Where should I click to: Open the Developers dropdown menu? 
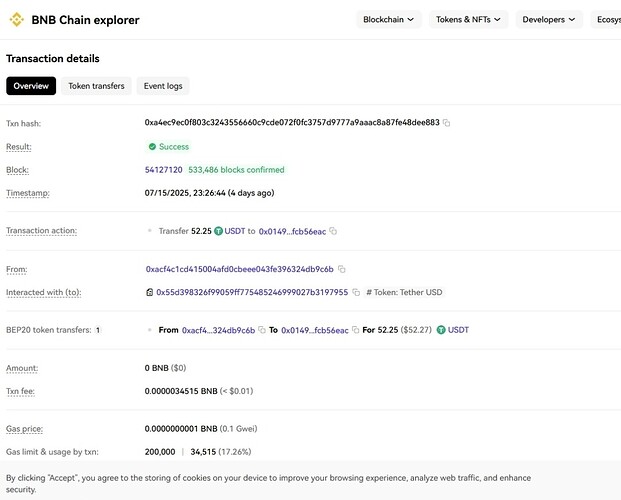pyautogui.click(x=548, y=19)
